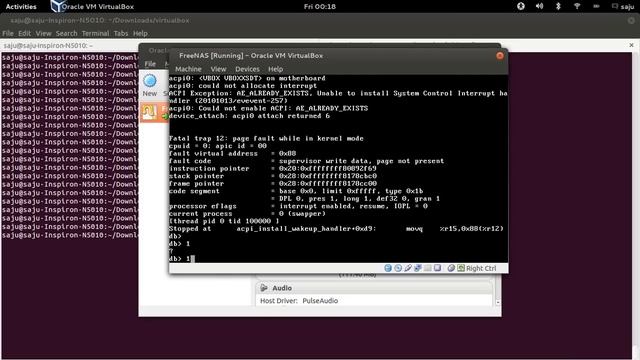
Task: Click the display status icon in VM status bar
Action: [437, 268]
